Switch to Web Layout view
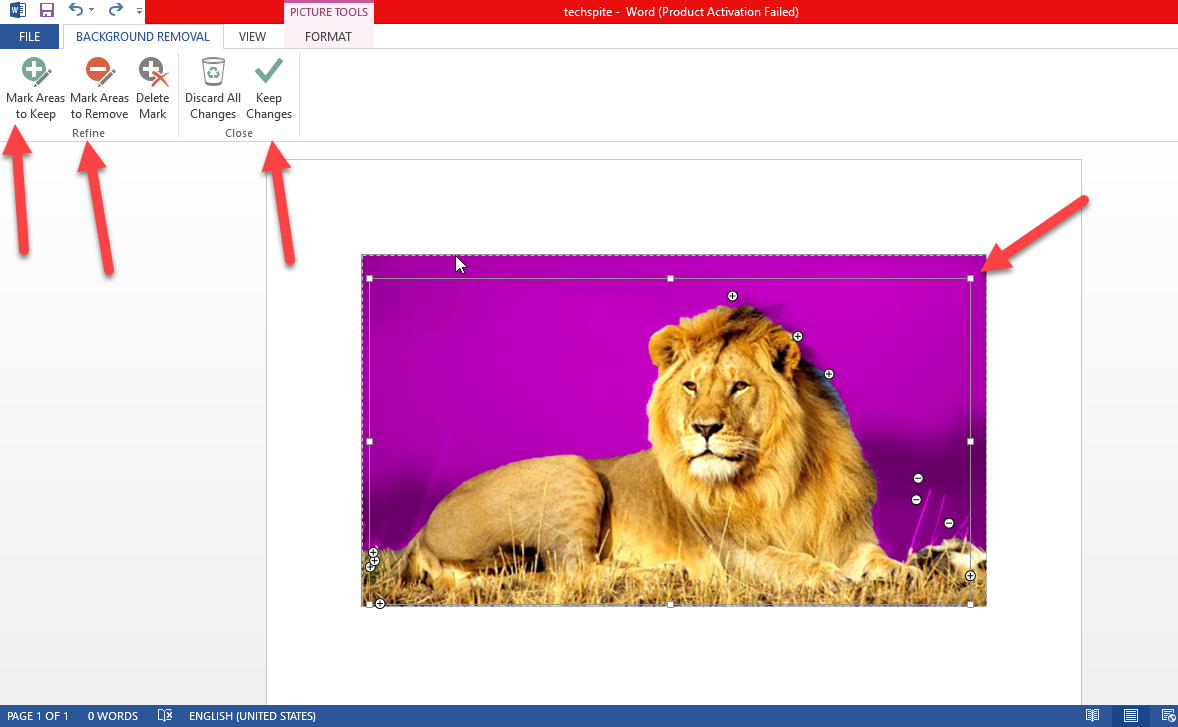1178x727 pixels. (x=1167, y=716)
